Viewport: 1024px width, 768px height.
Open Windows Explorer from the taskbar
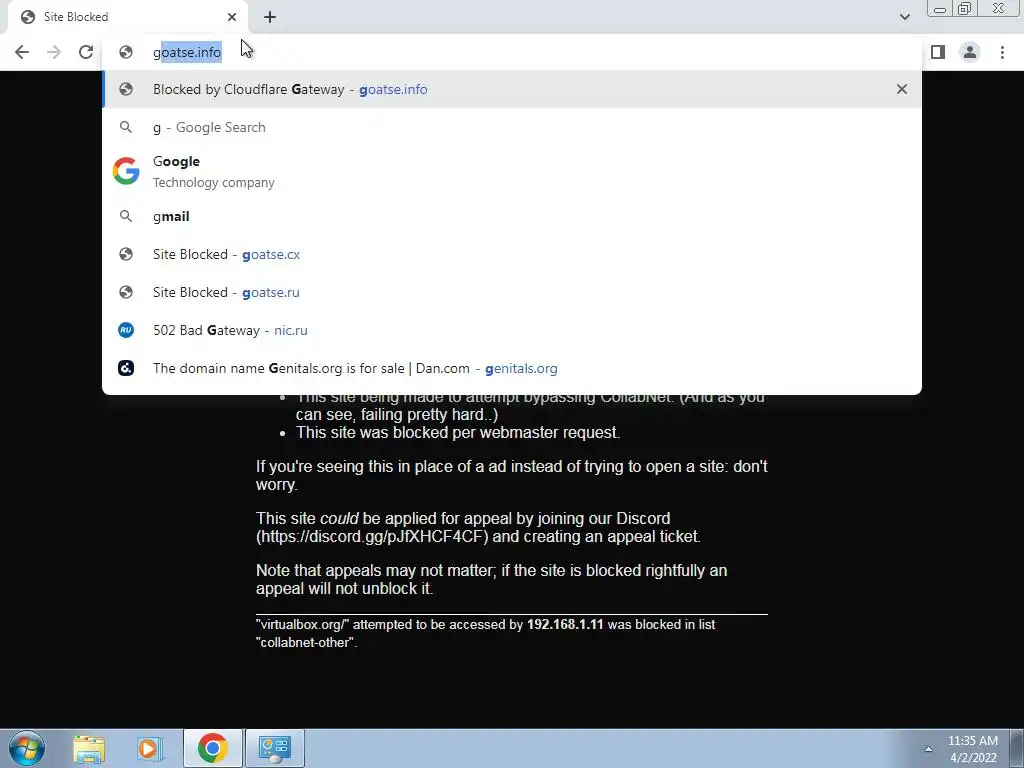click(x=89, y=748)
